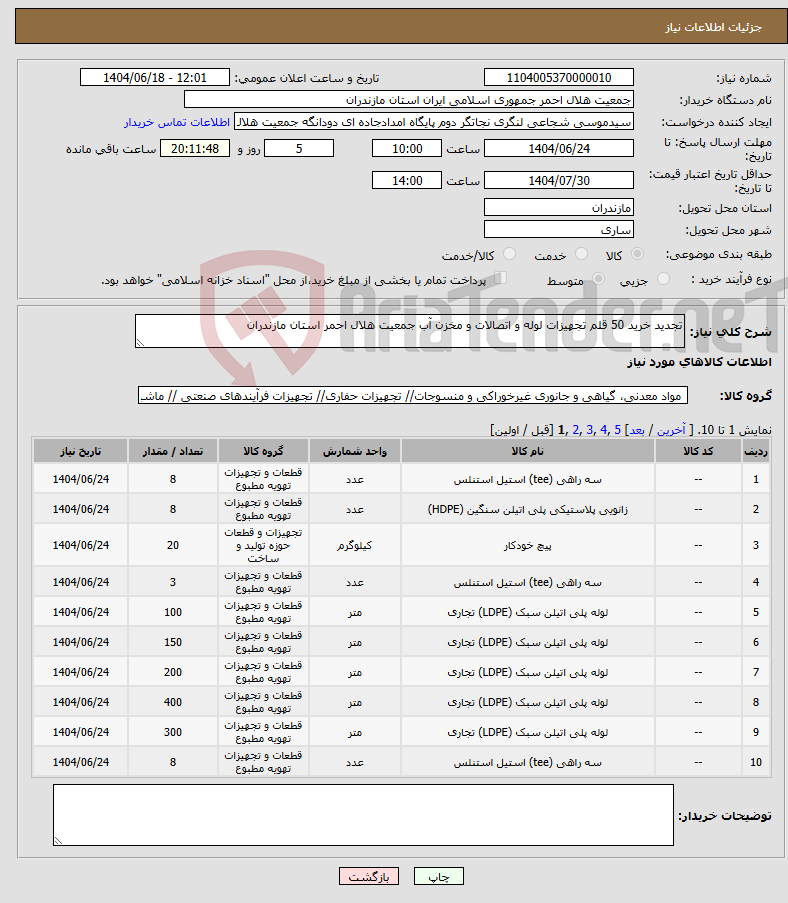Go to page 3 of items
The width and height of the screenshot is (788, 903).
coord(589,430)
